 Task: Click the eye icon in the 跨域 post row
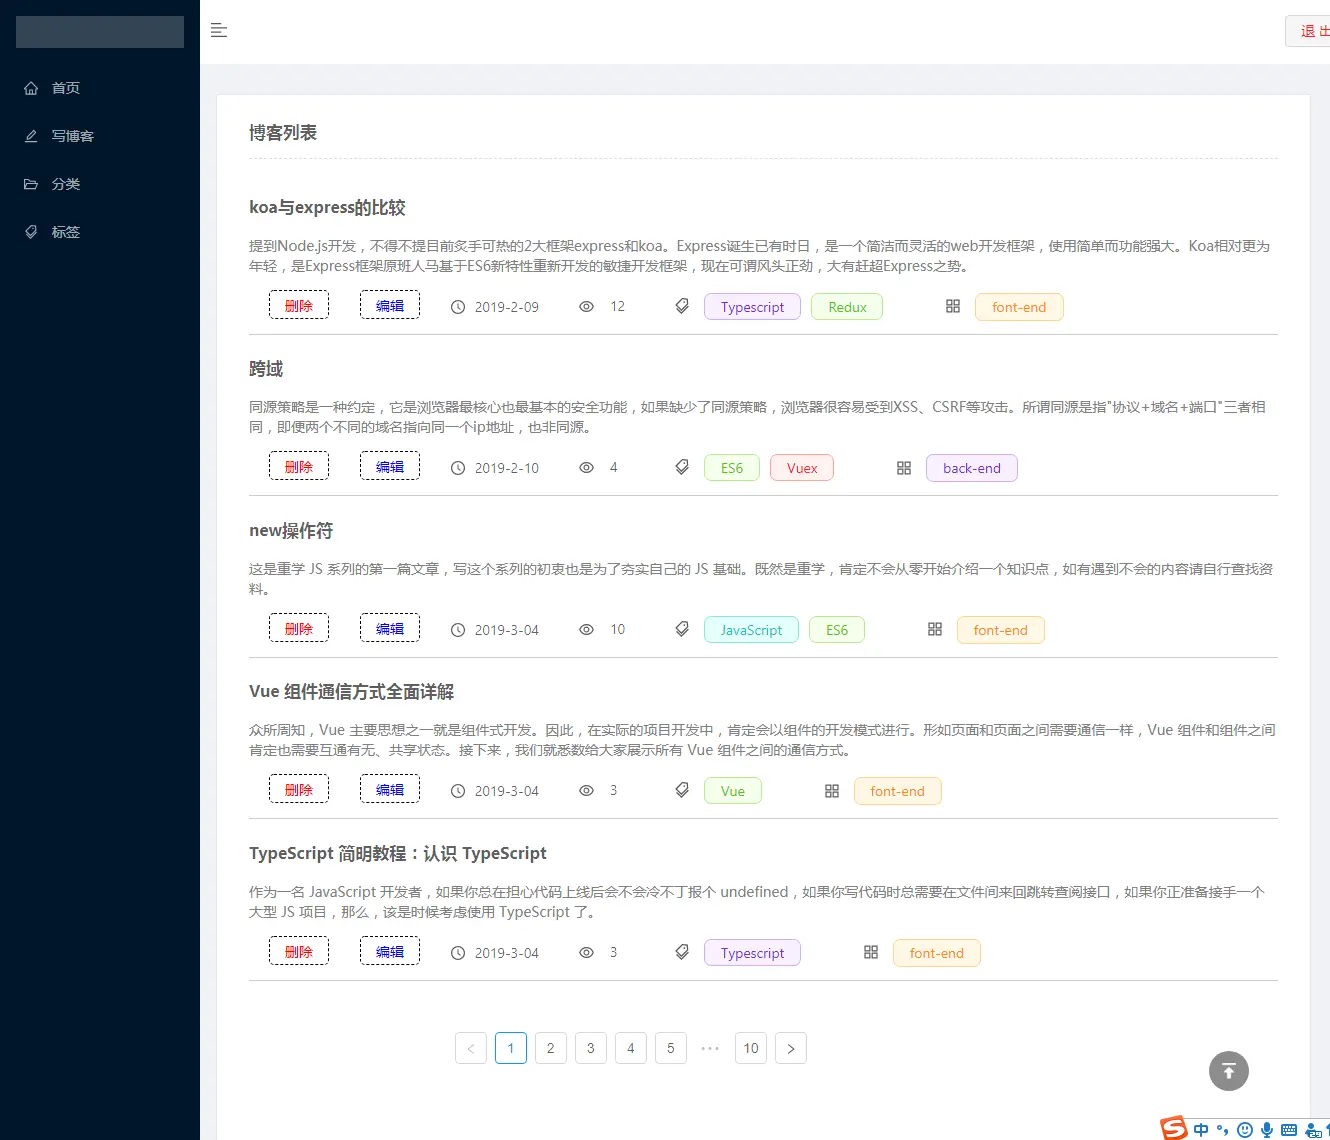click(x=587, y=468)
